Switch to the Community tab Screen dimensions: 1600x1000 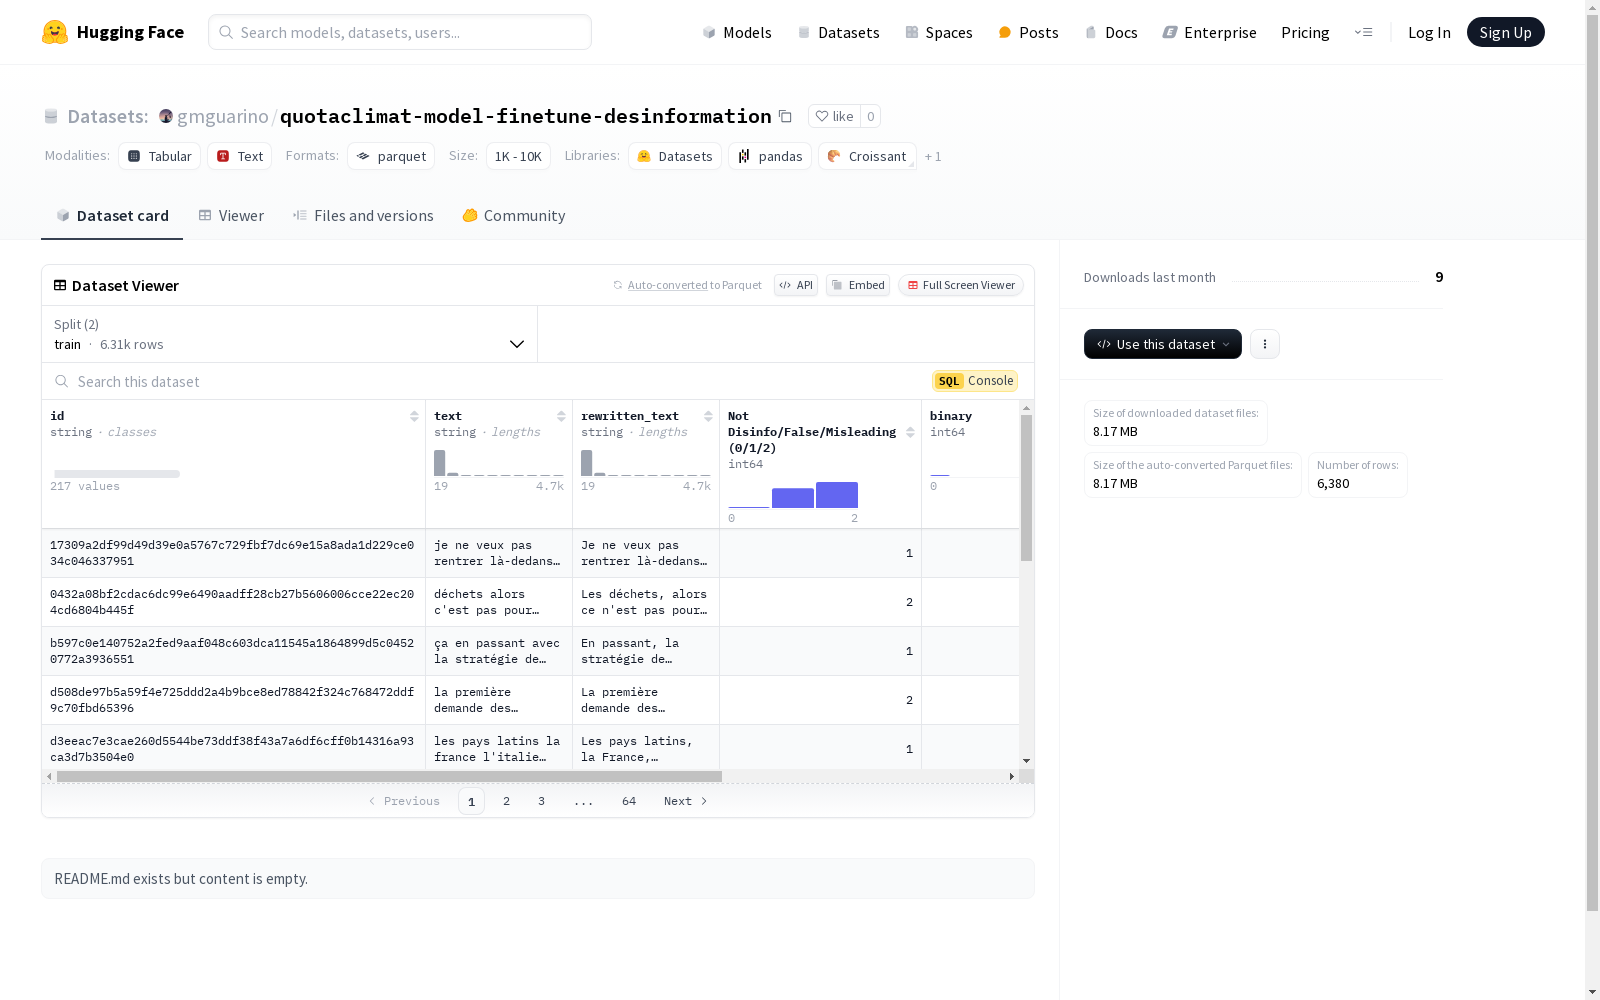point(514,215)
